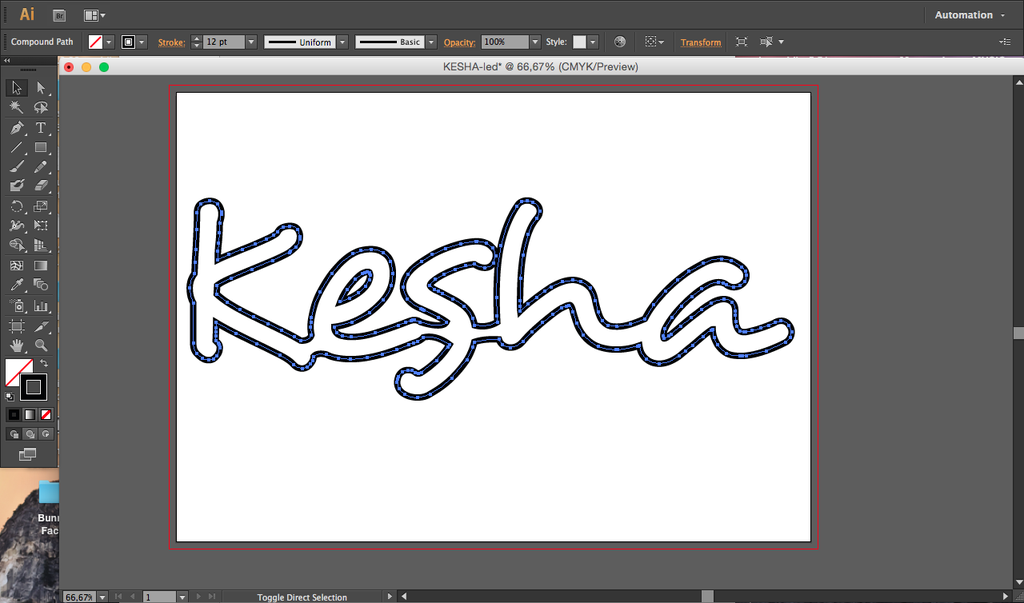
Task: Click the Stroke panel link
Action: [x=171, y=42]
